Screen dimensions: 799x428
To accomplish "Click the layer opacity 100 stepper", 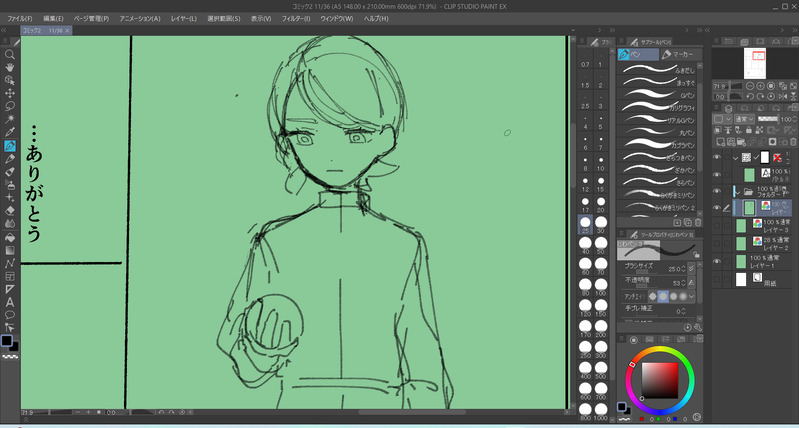I will pyautogui.click(x=796, y=119).
